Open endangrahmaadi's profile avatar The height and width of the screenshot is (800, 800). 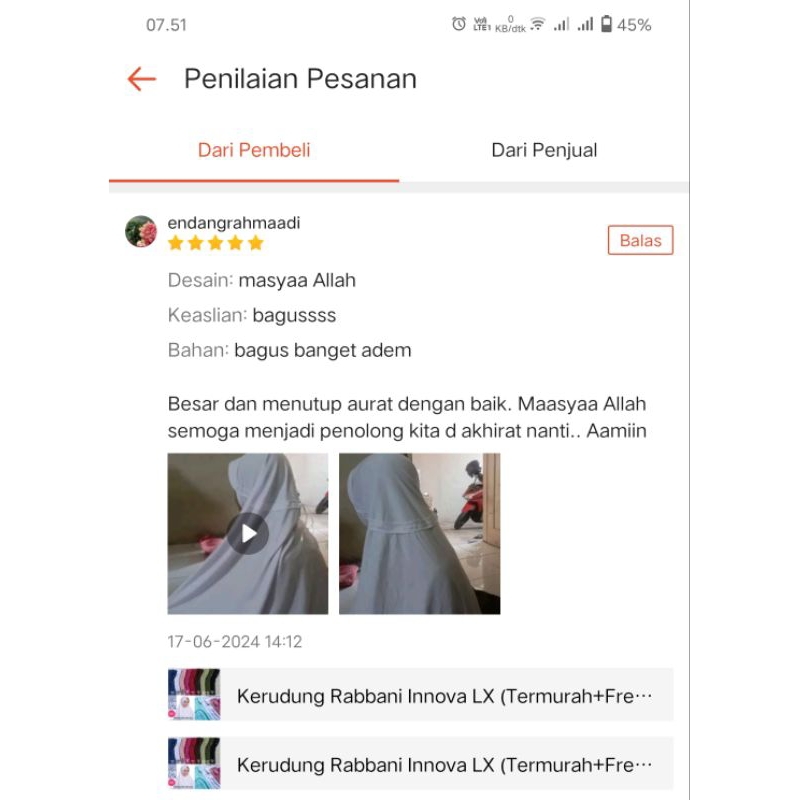tap(141, 231)
